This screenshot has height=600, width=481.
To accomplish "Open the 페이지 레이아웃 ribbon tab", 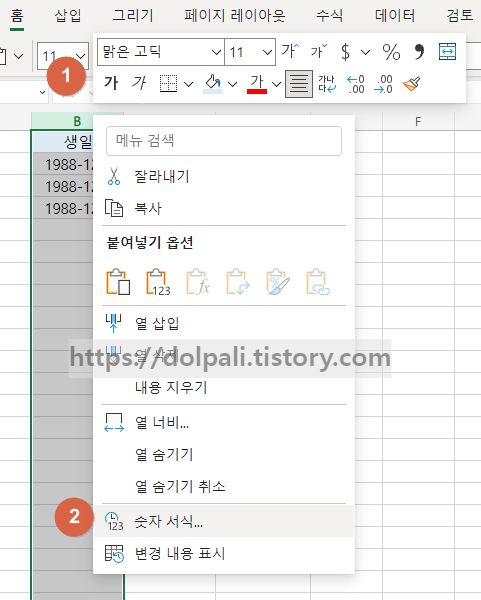I will tap(235, 16).
